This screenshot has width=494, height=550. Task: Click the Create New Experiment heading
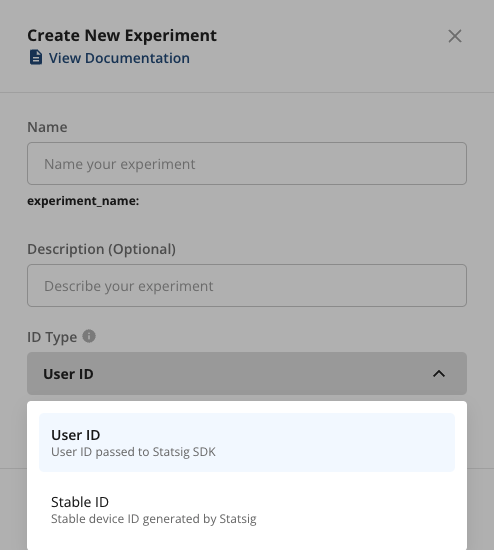(x=122, y=35)
